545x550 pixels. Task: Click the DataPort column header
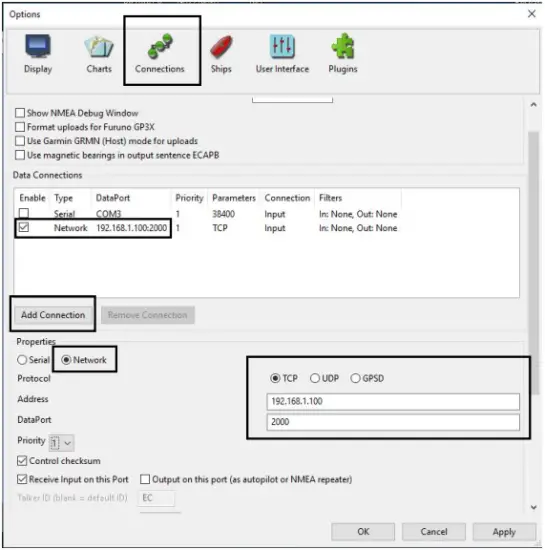coord(113,198)
